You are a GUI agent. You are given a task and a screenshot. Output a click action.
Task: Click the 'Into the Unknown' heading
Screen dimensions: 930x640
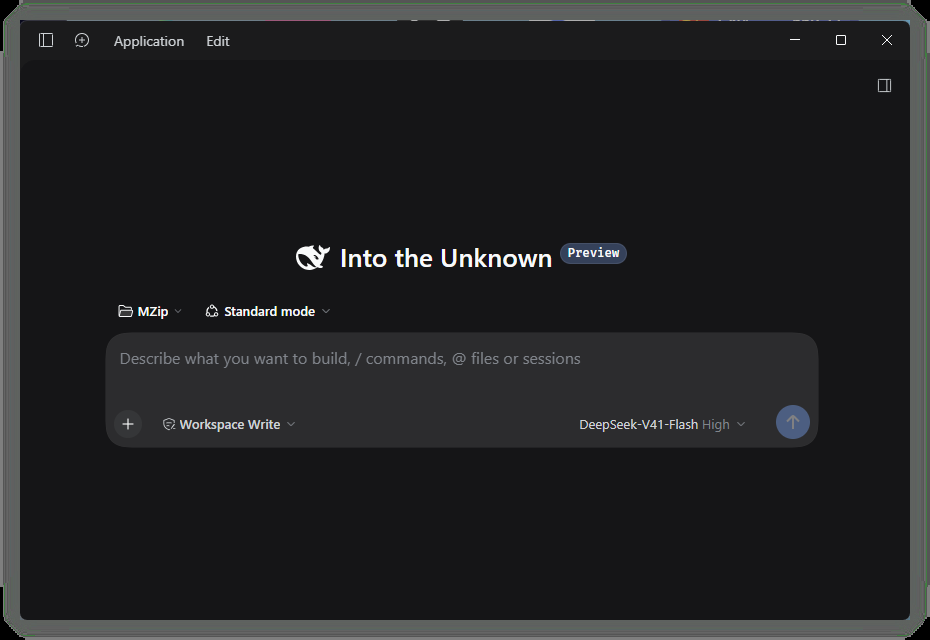tap(446, 259)
